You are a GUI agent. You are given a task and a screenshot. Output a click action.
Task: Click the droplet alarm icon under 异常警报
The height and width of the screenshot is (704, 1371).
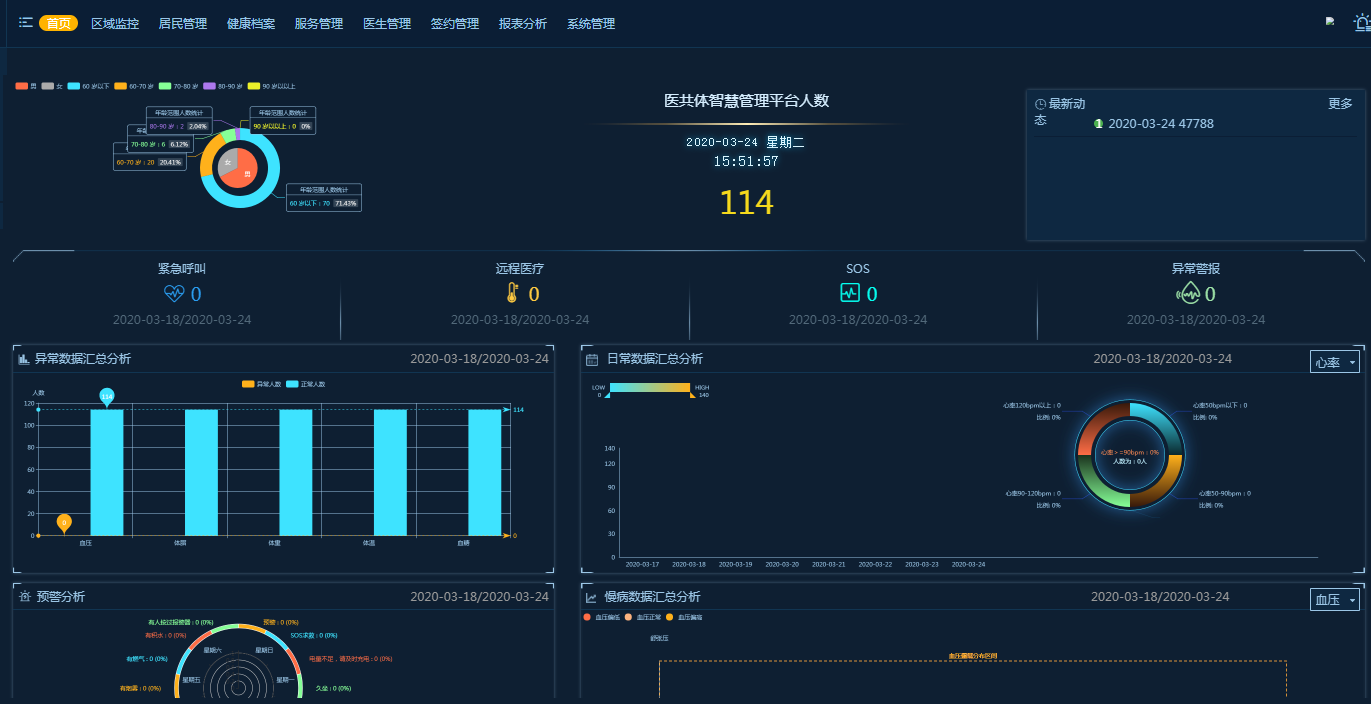(1188, 293)
